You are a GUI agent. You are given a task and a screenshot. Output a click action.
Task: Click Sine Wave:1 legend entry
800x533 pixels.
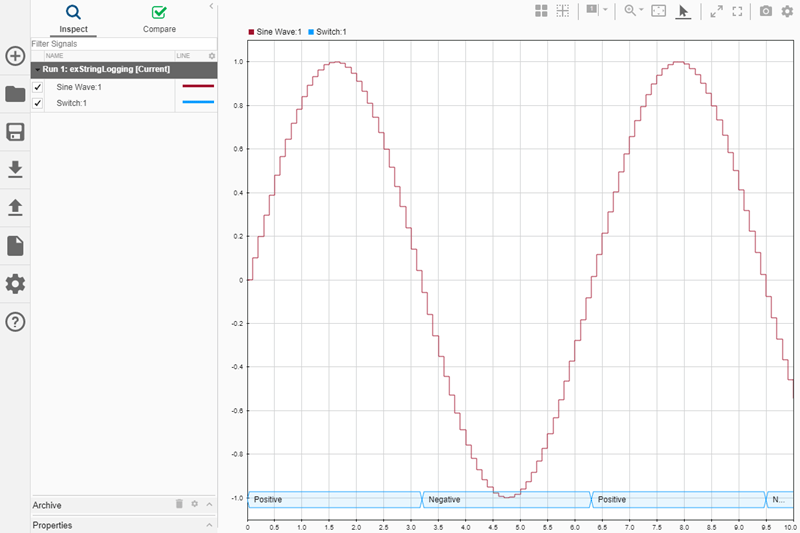[x=275, y=32]
